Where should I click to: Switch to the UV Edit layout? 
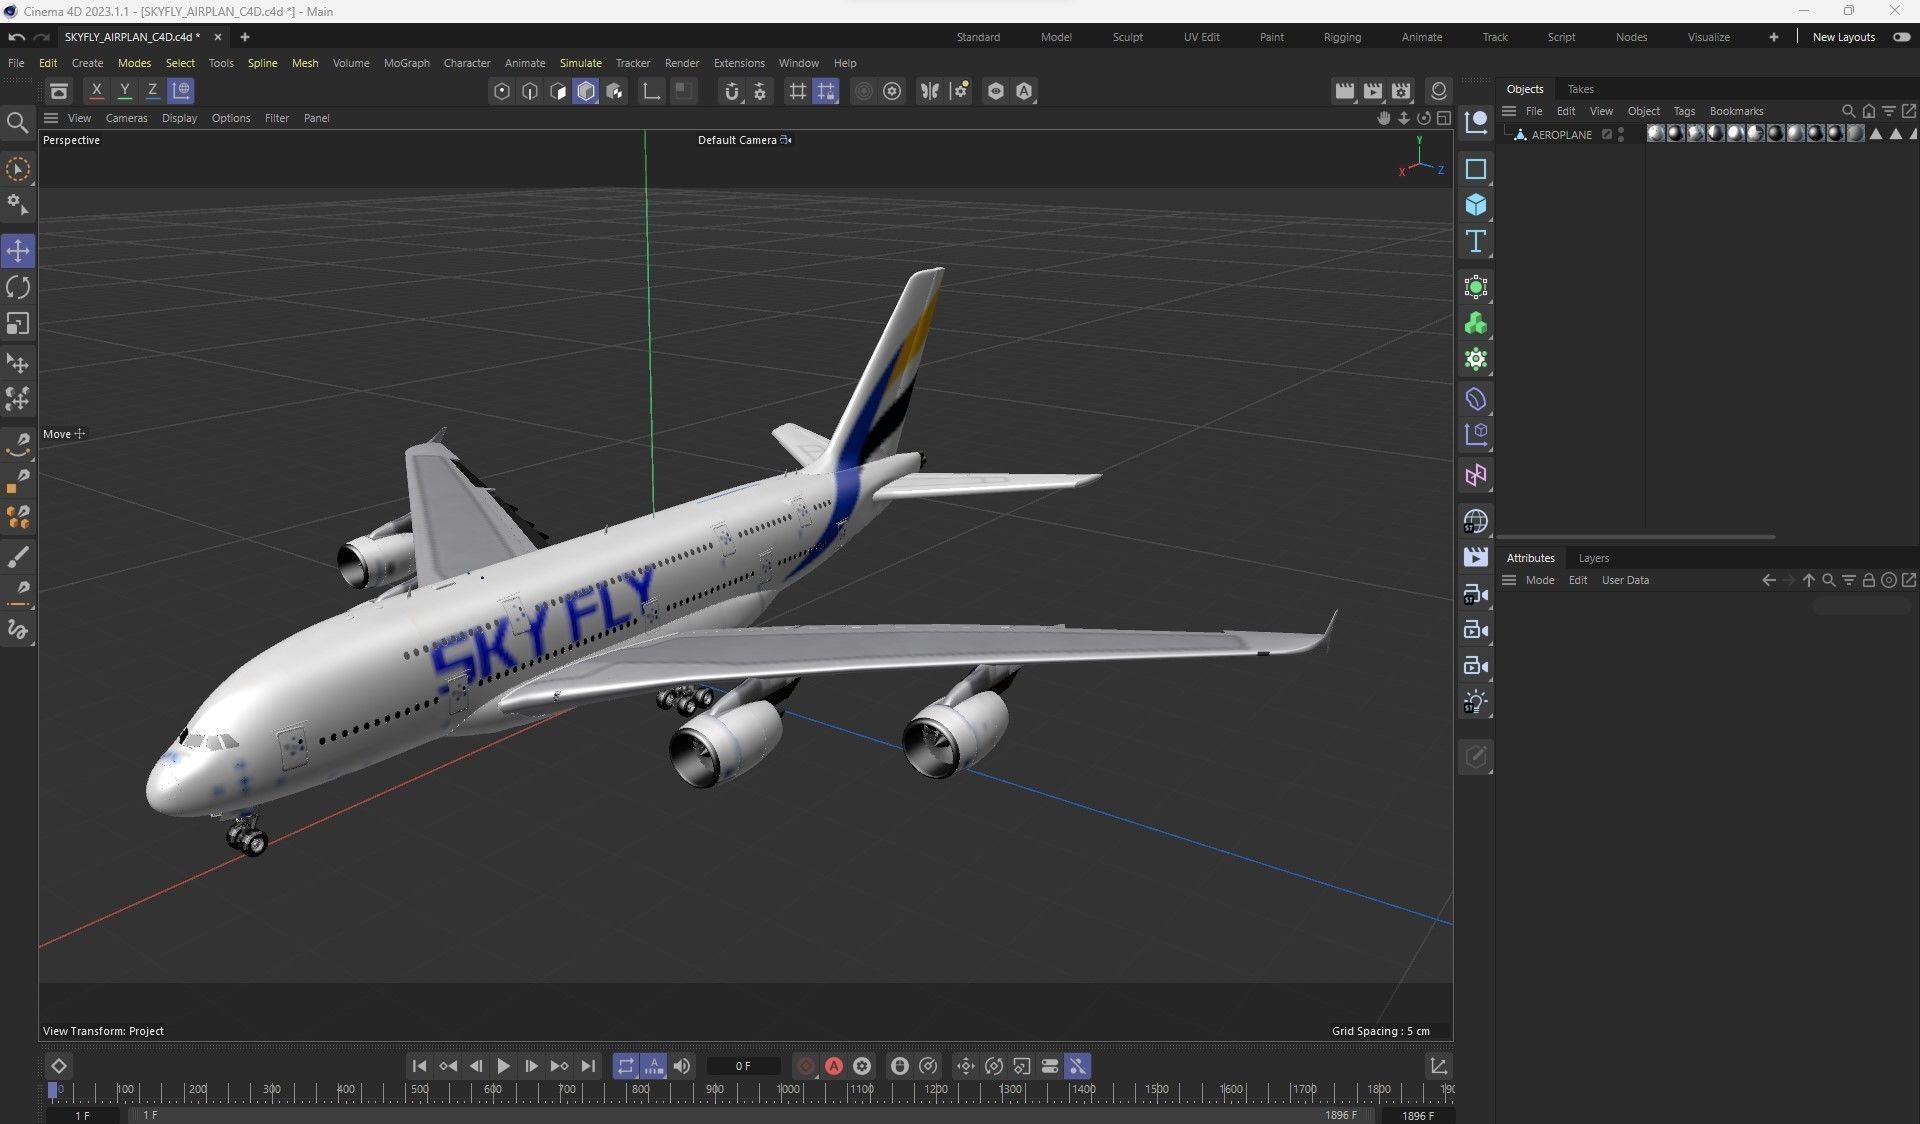(x=1201, y=37)
